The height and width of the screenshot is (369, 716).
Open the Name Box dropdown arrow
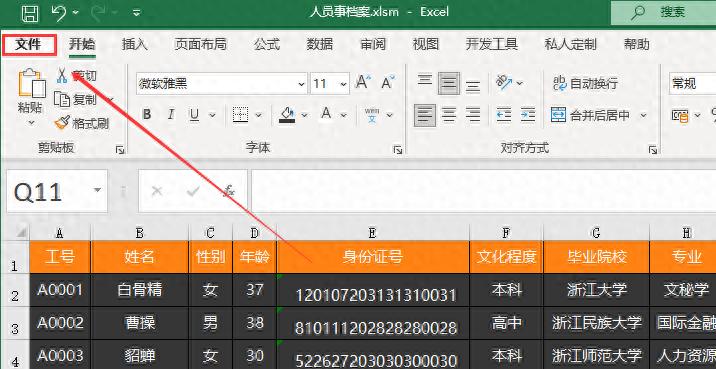coord(97,190)
